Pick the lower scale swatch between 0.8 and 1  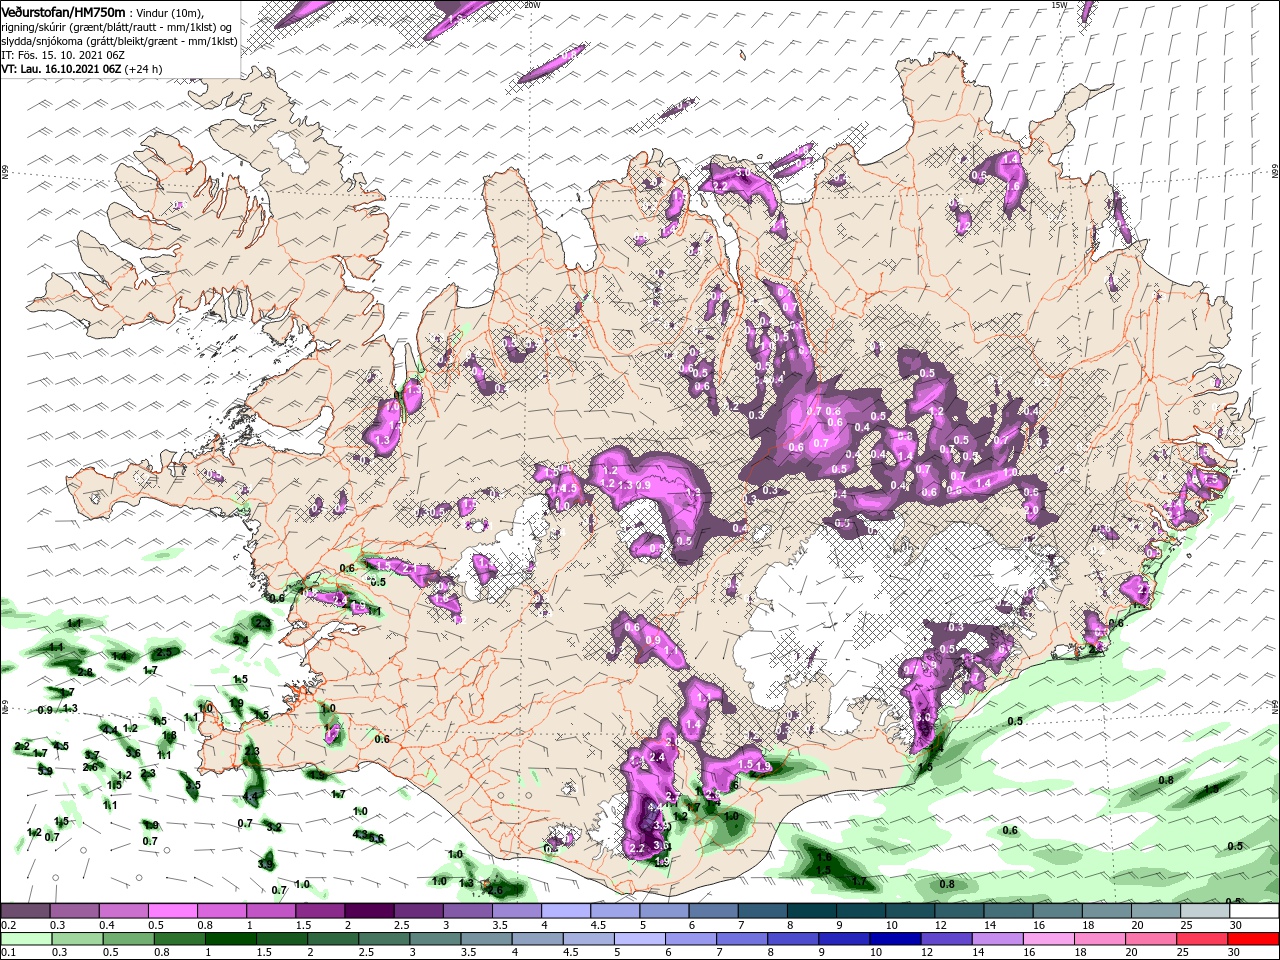[179, 939]
